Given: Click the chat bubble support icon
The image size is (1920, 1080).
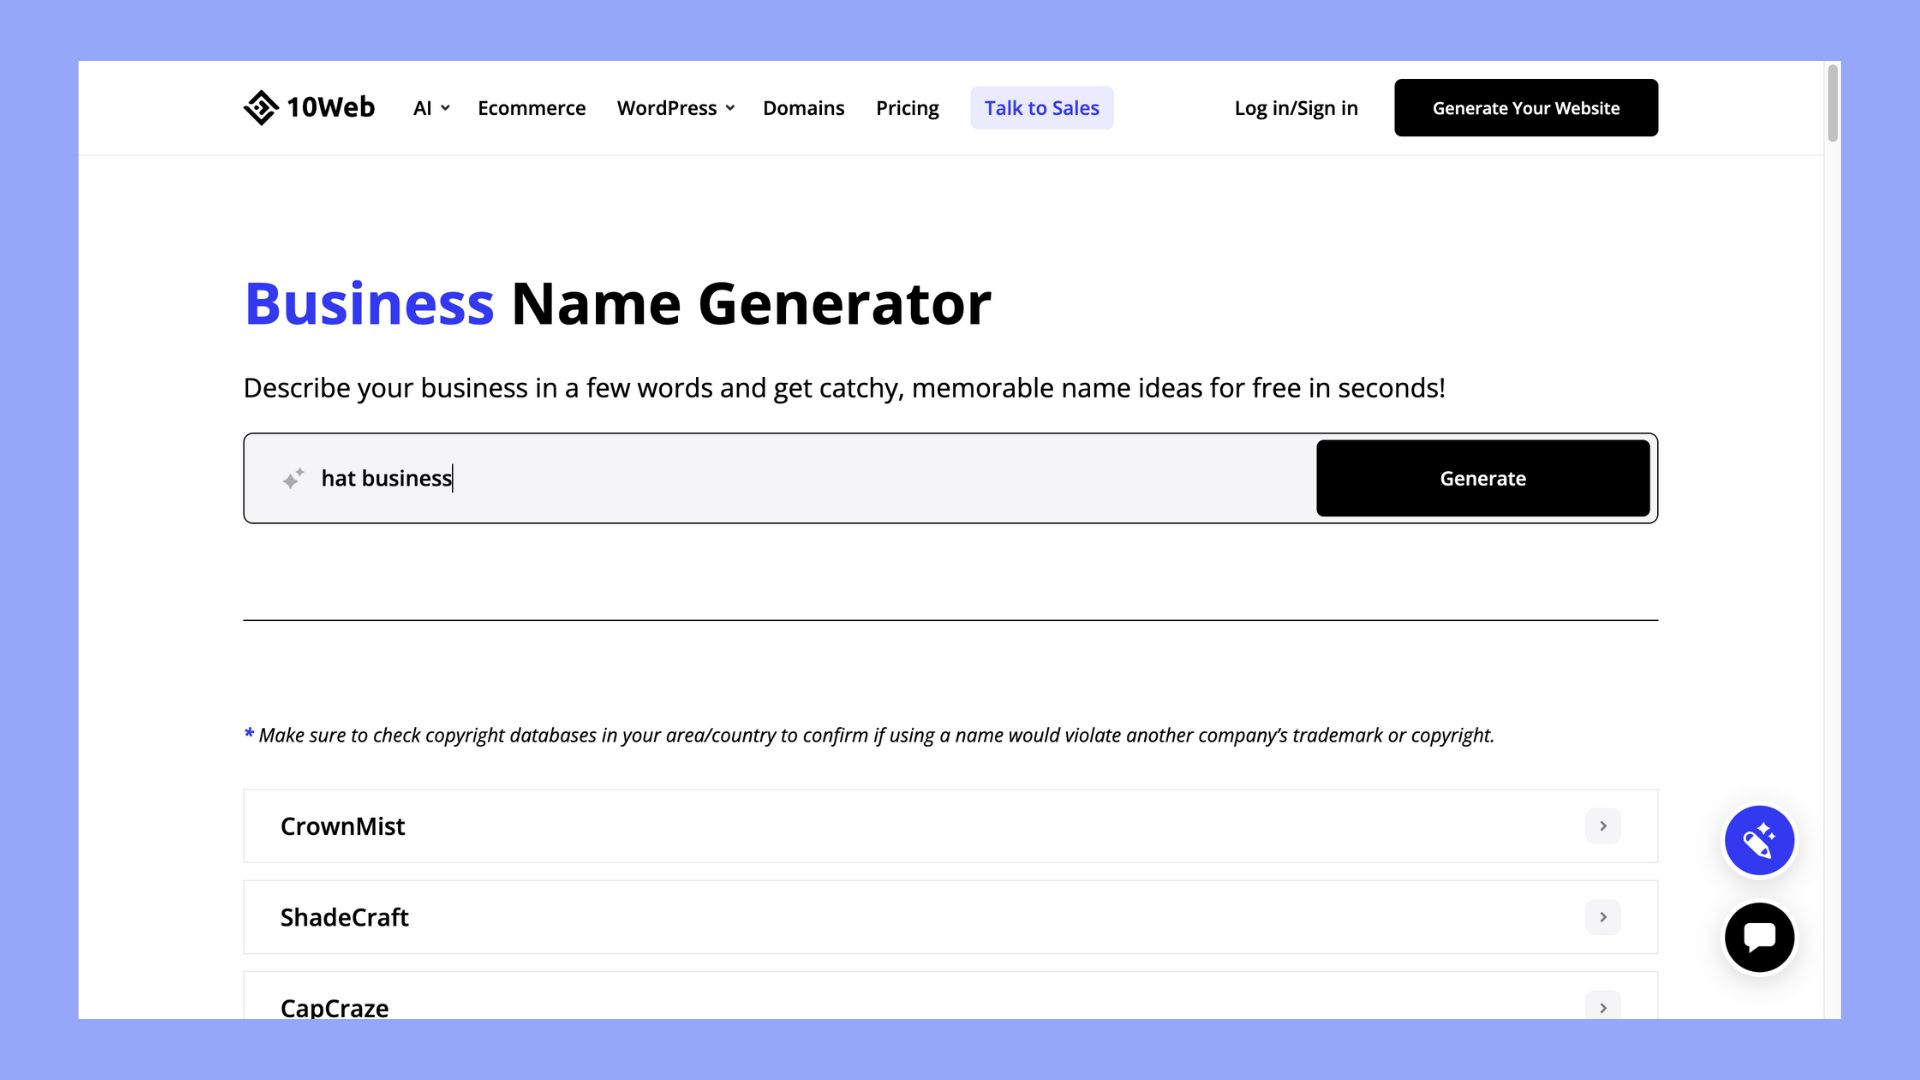Looking at the screenshot, I should (1759, 938).
